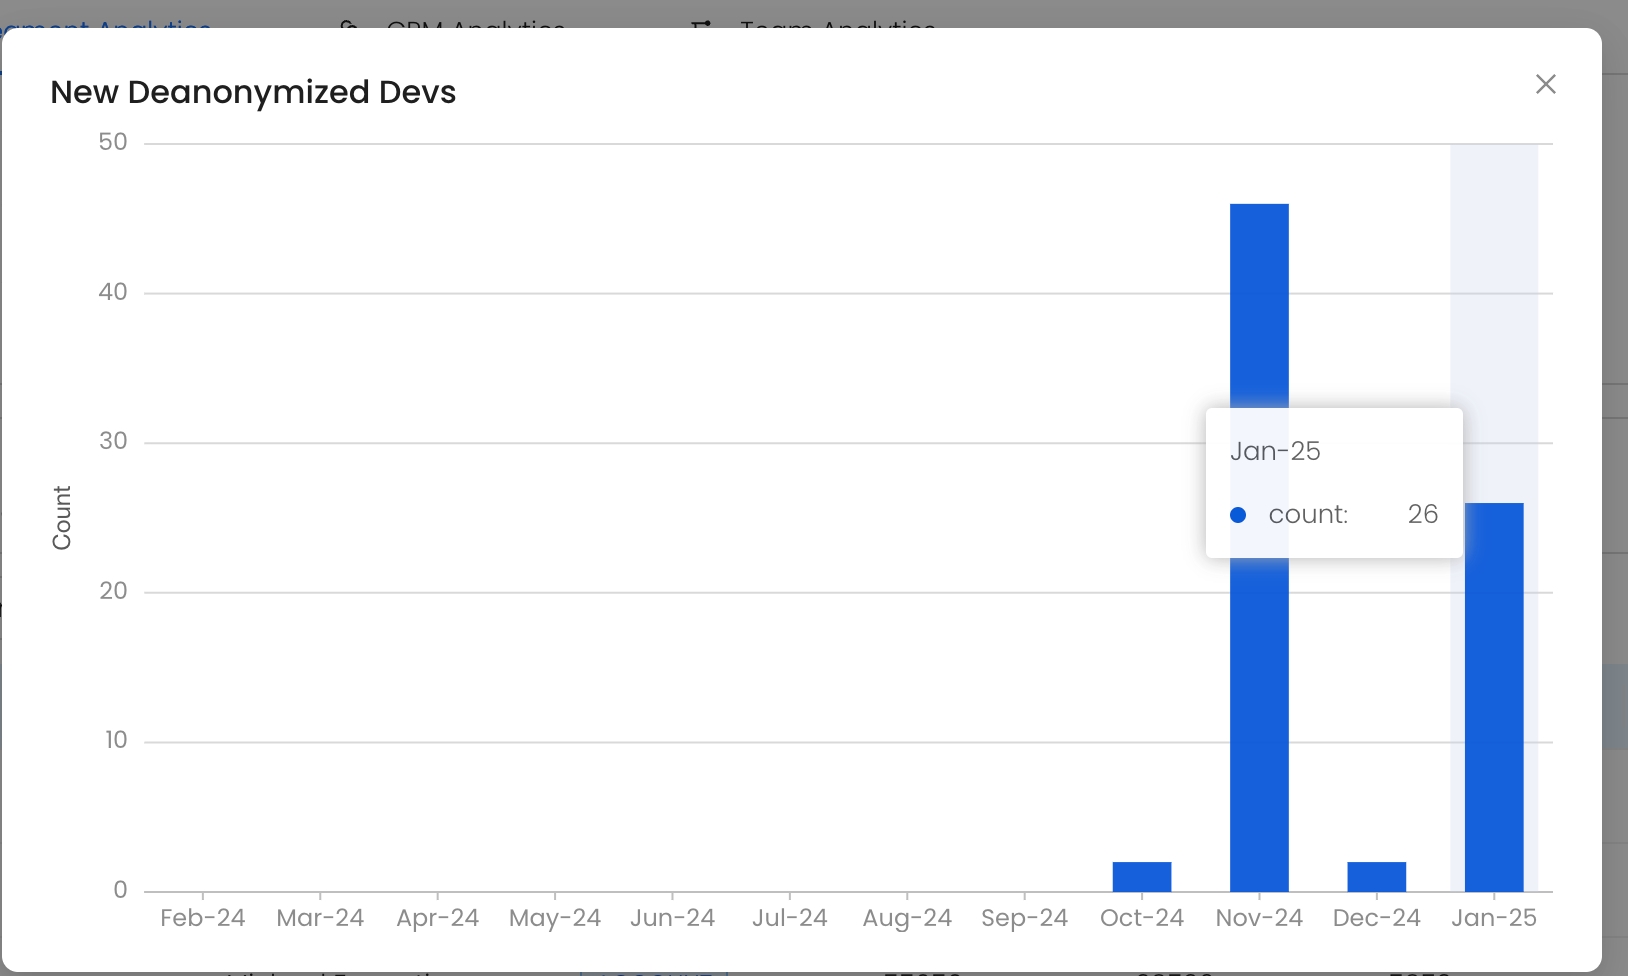Viewport: 1628px width, 976px height.
Task: Close the New Deanonymized Devs dialog
Action: click(x=1545, y=85)
